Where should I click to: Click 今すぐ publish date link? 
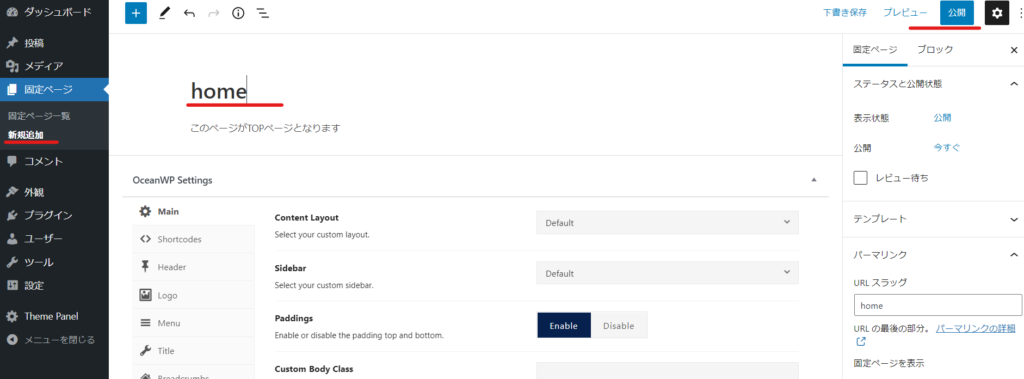coord(946,148)
